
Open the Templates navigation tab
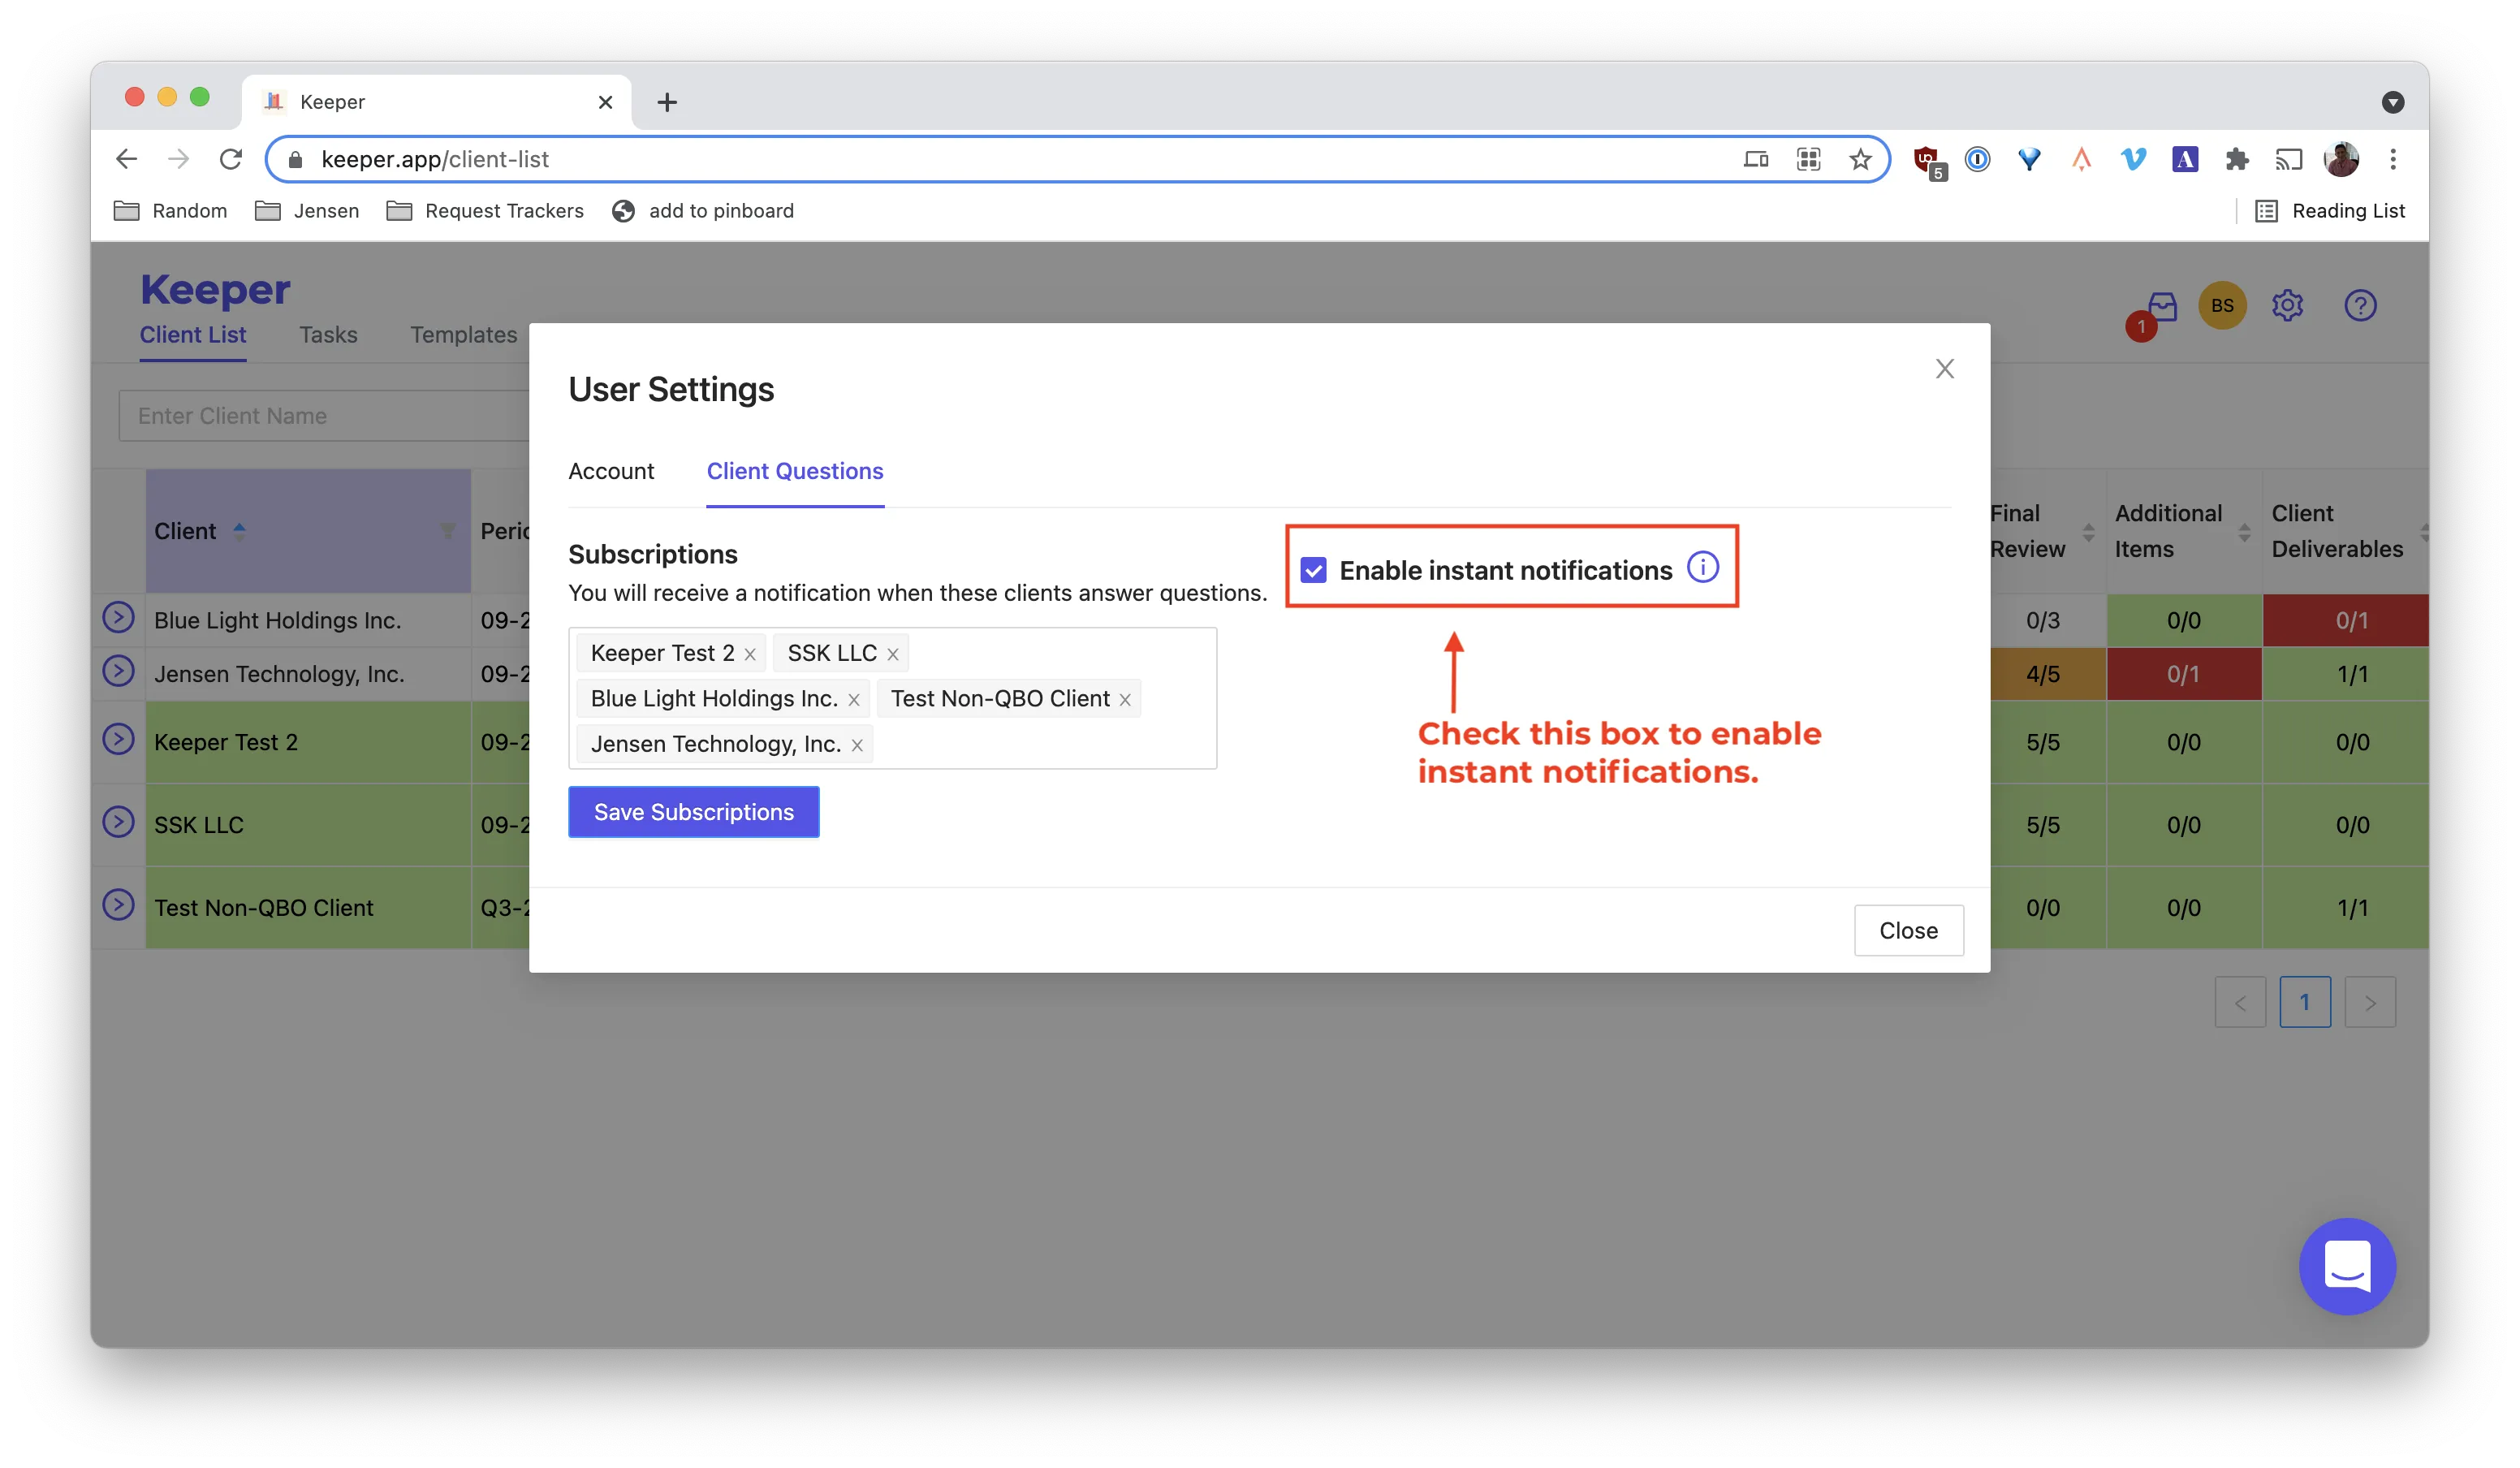[463, 335]
